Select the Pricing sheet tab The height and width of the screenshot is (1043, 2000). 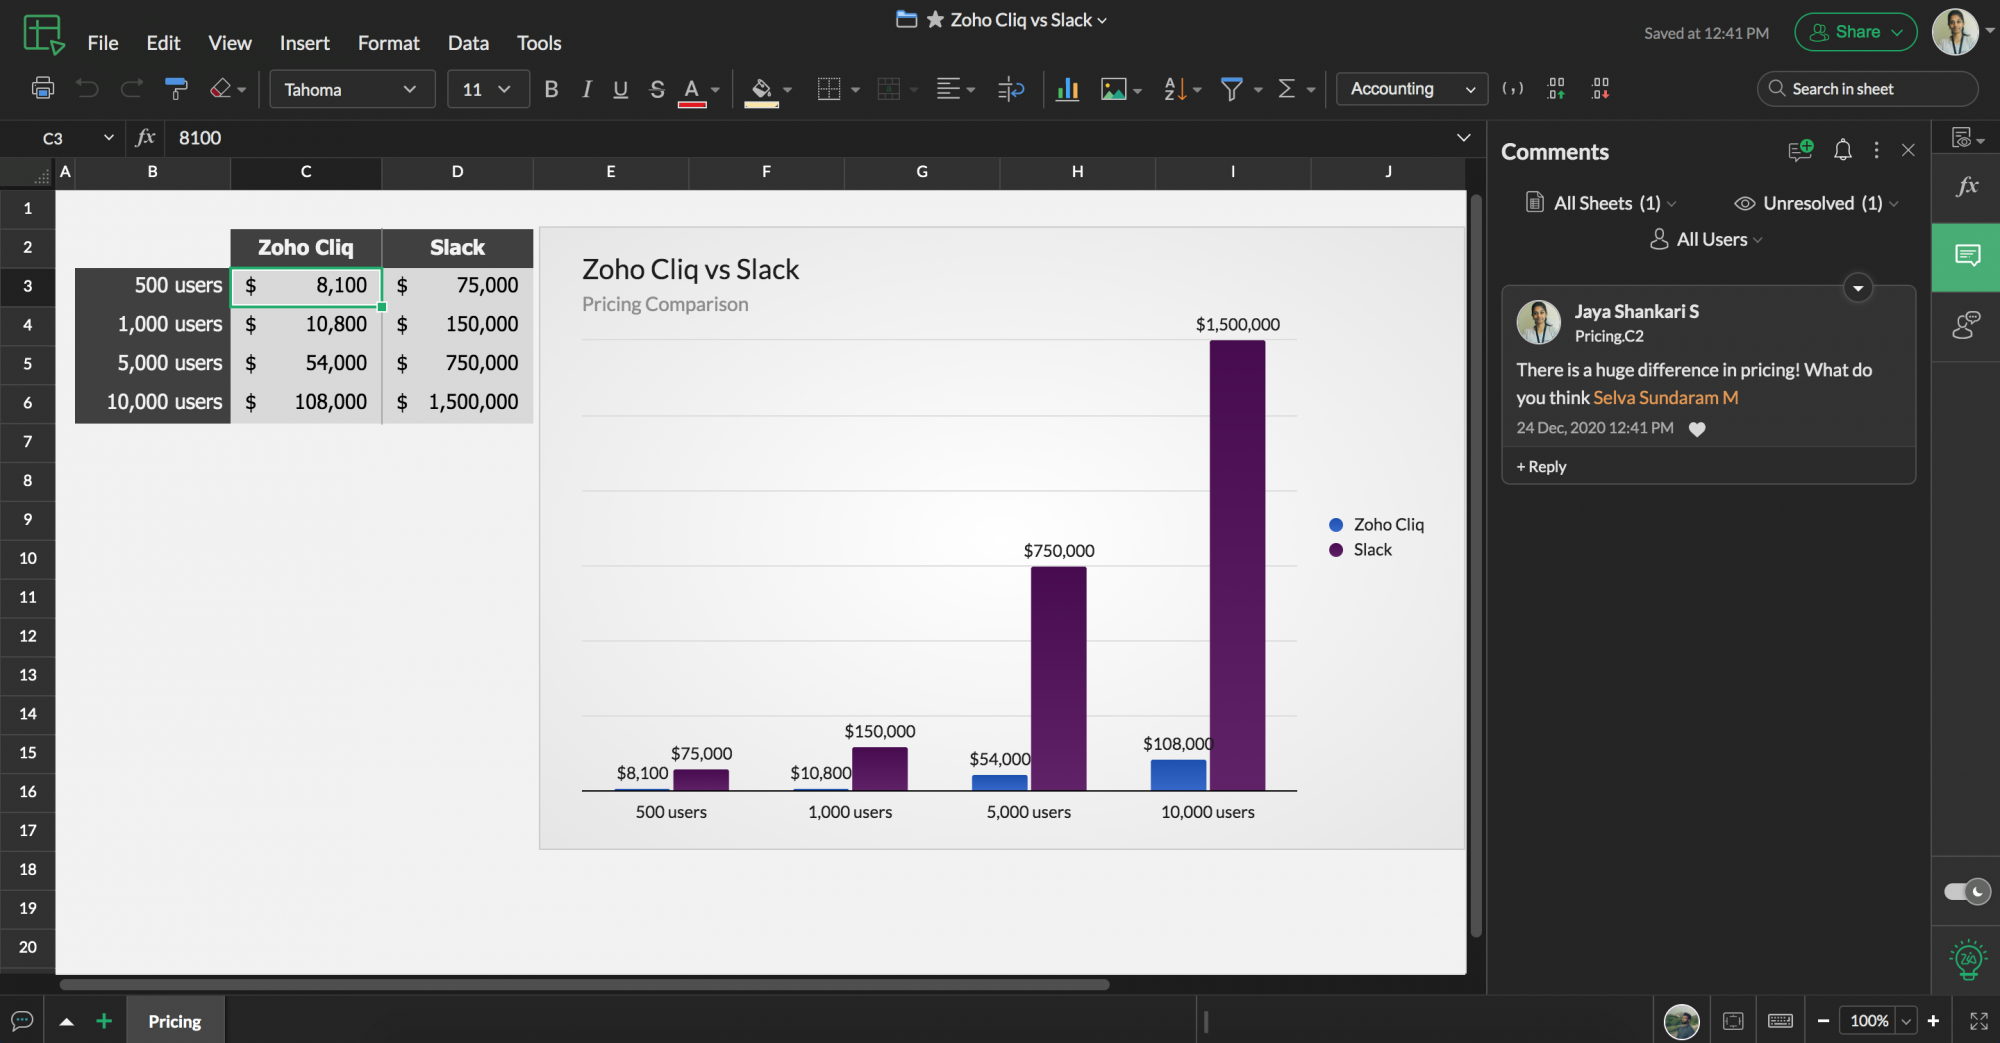175,1020
